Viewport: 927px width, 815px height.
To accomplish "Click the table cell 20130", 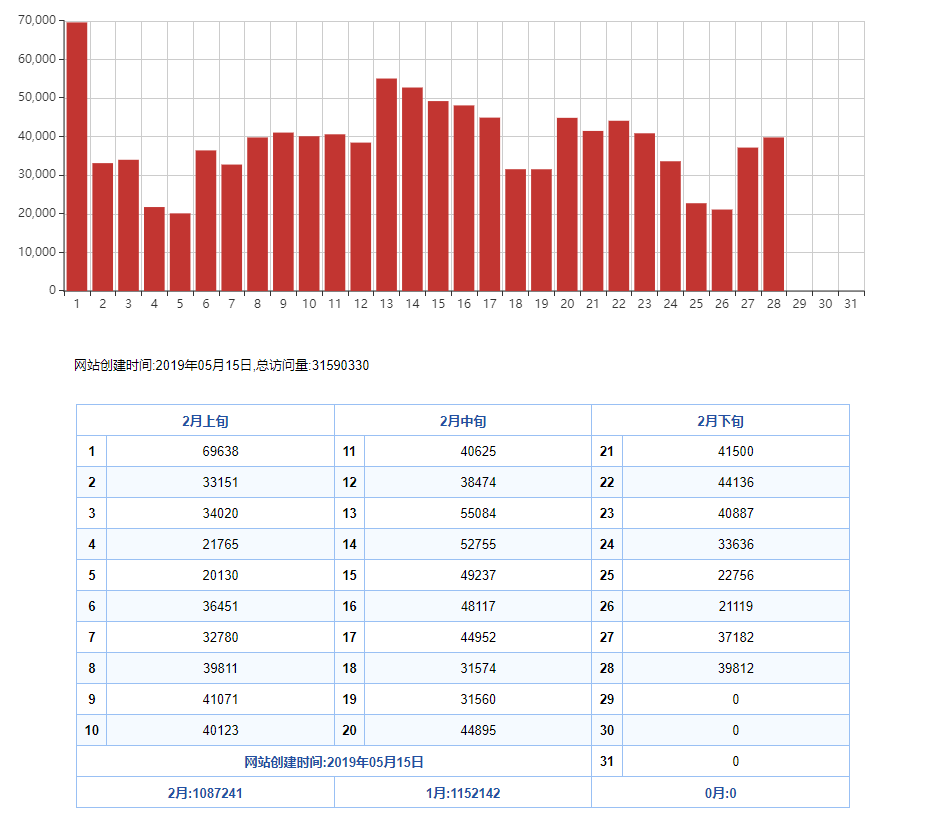I will (221, 575).
